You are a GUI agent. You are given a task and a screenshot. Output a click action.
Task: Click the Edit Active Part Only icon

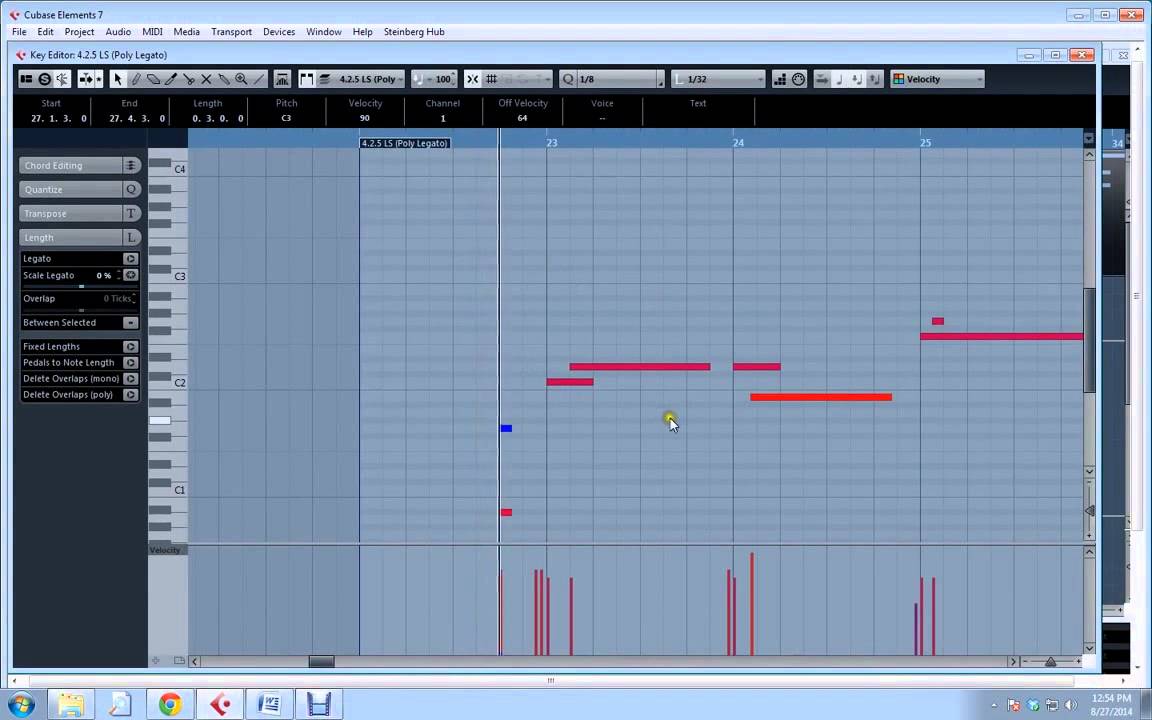point(324,79)
